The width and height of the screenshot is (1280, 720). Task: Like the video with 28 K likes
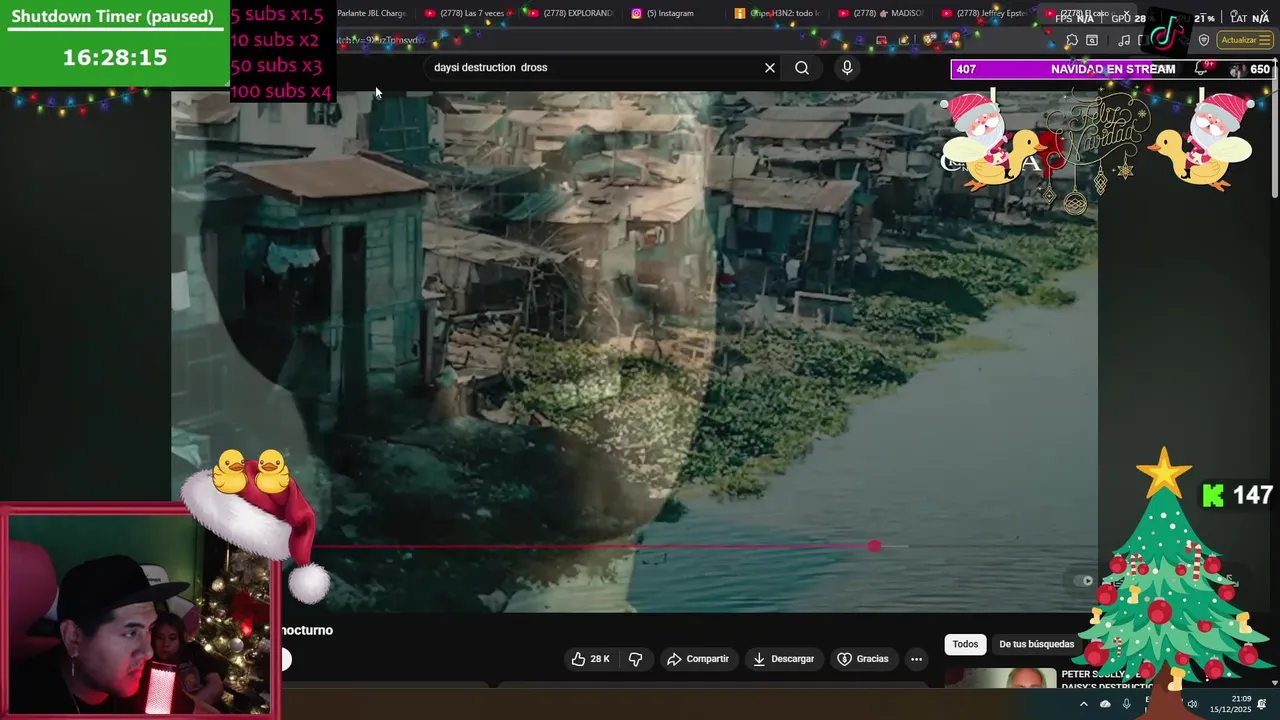[x=590, y=659]
